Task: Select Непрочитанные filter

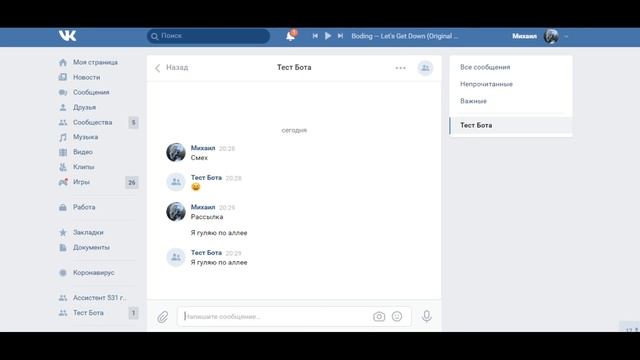Action: click(487, 84)
